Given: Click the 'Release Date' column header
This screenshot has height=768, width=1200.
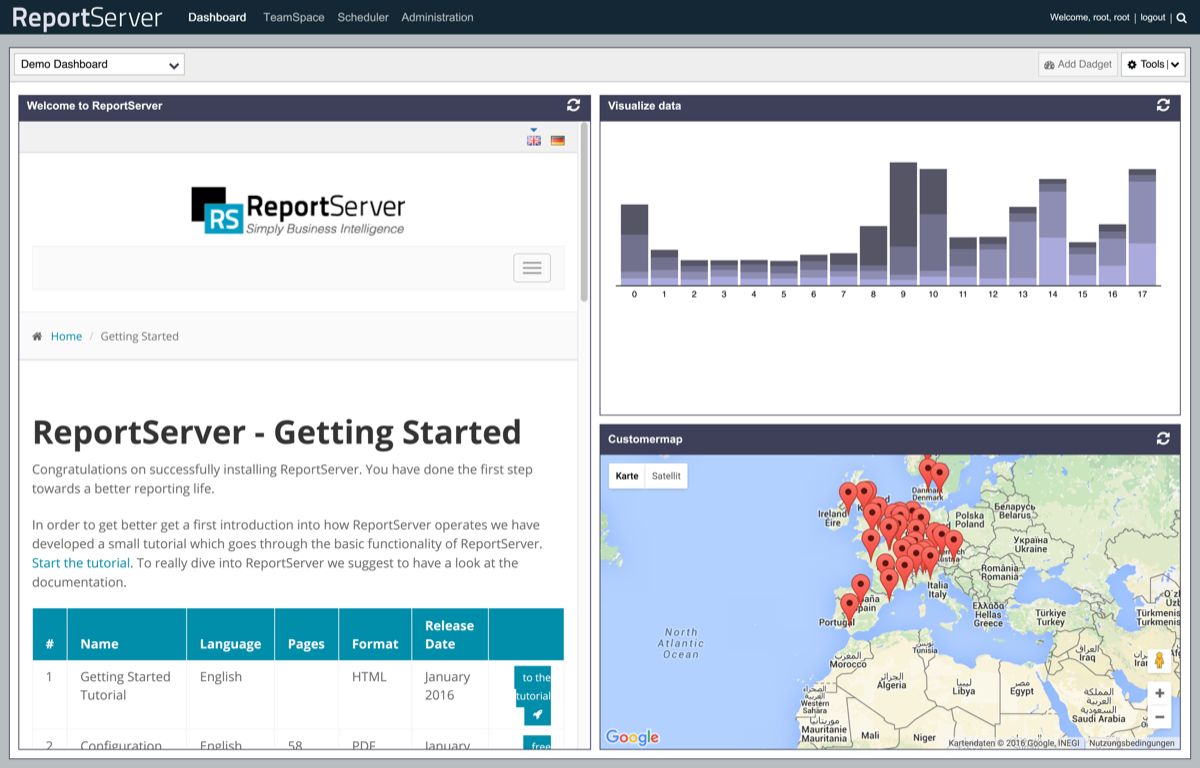Looking at the screenshot, I should (x=450, y=635).
